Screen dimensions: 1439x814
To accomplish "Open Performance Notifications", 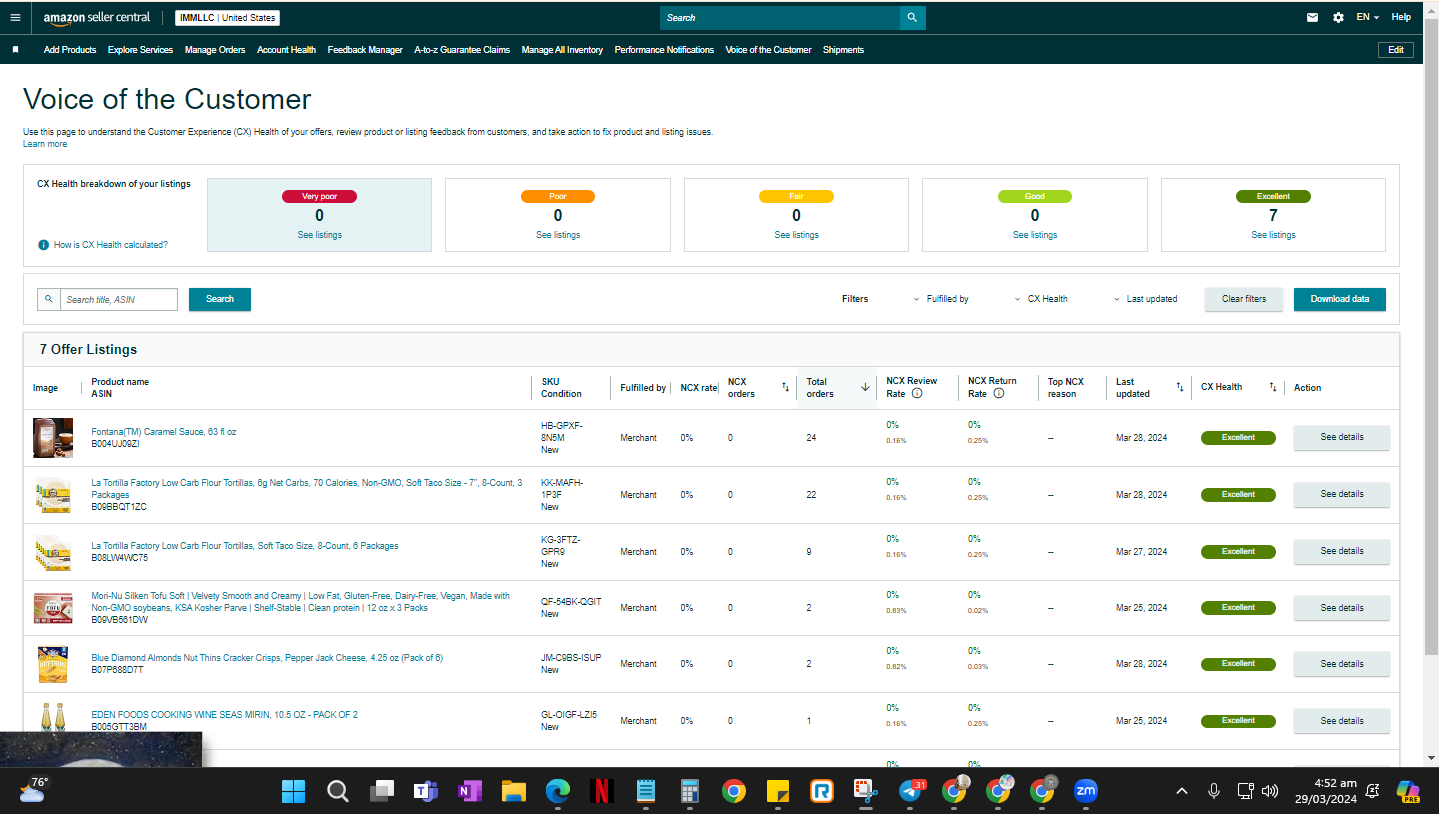I will [664, 50].
